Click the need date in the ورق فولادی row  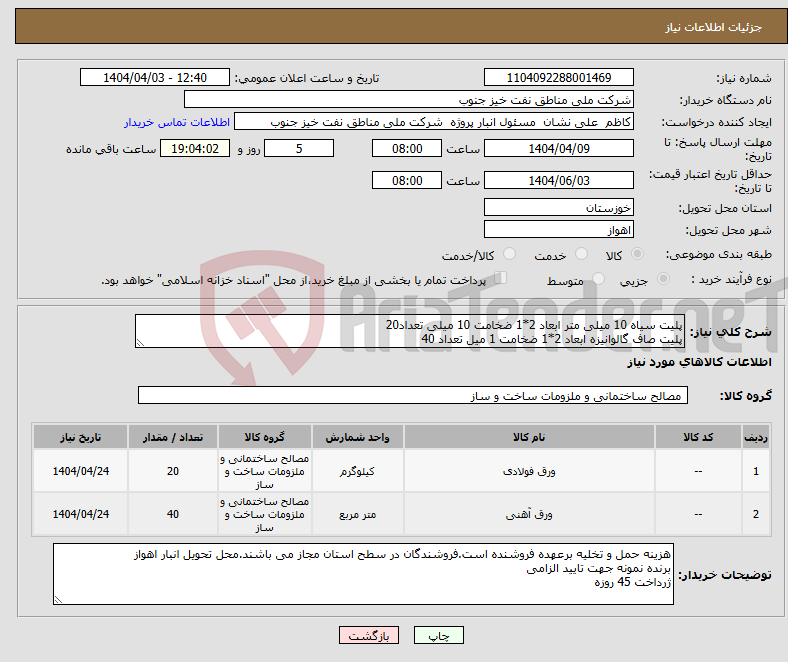coord(80,471)
